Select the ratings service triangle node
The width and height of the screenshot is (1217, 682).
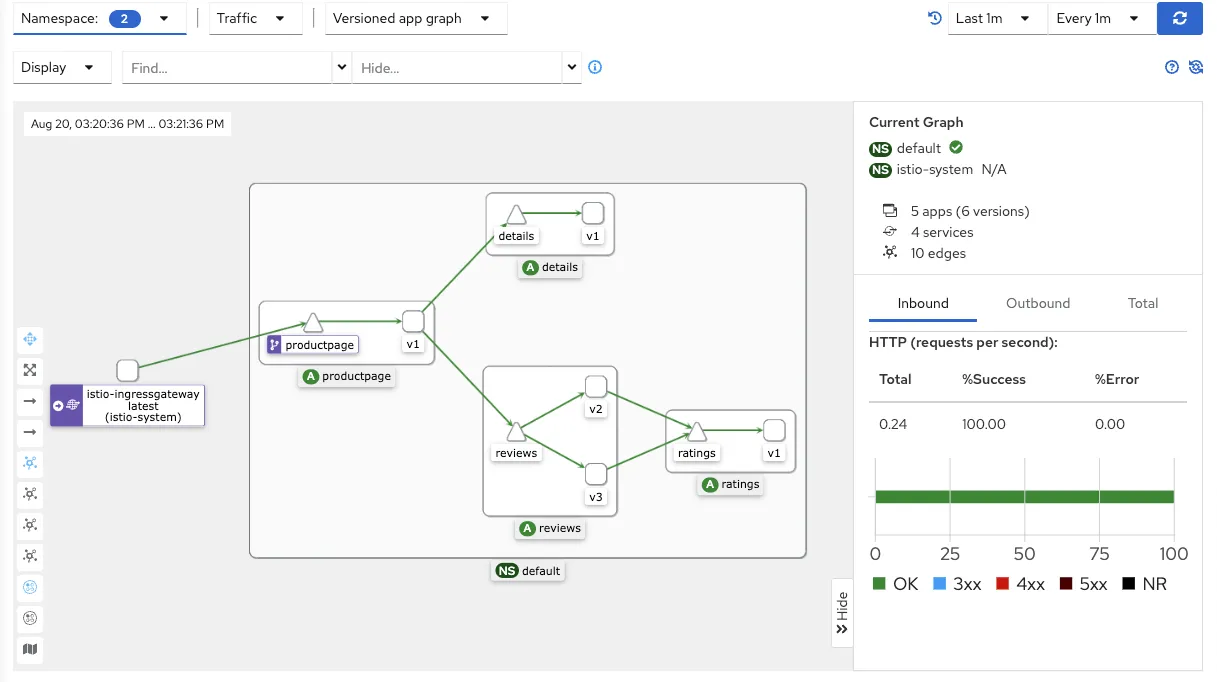click(x=697, y=431)
